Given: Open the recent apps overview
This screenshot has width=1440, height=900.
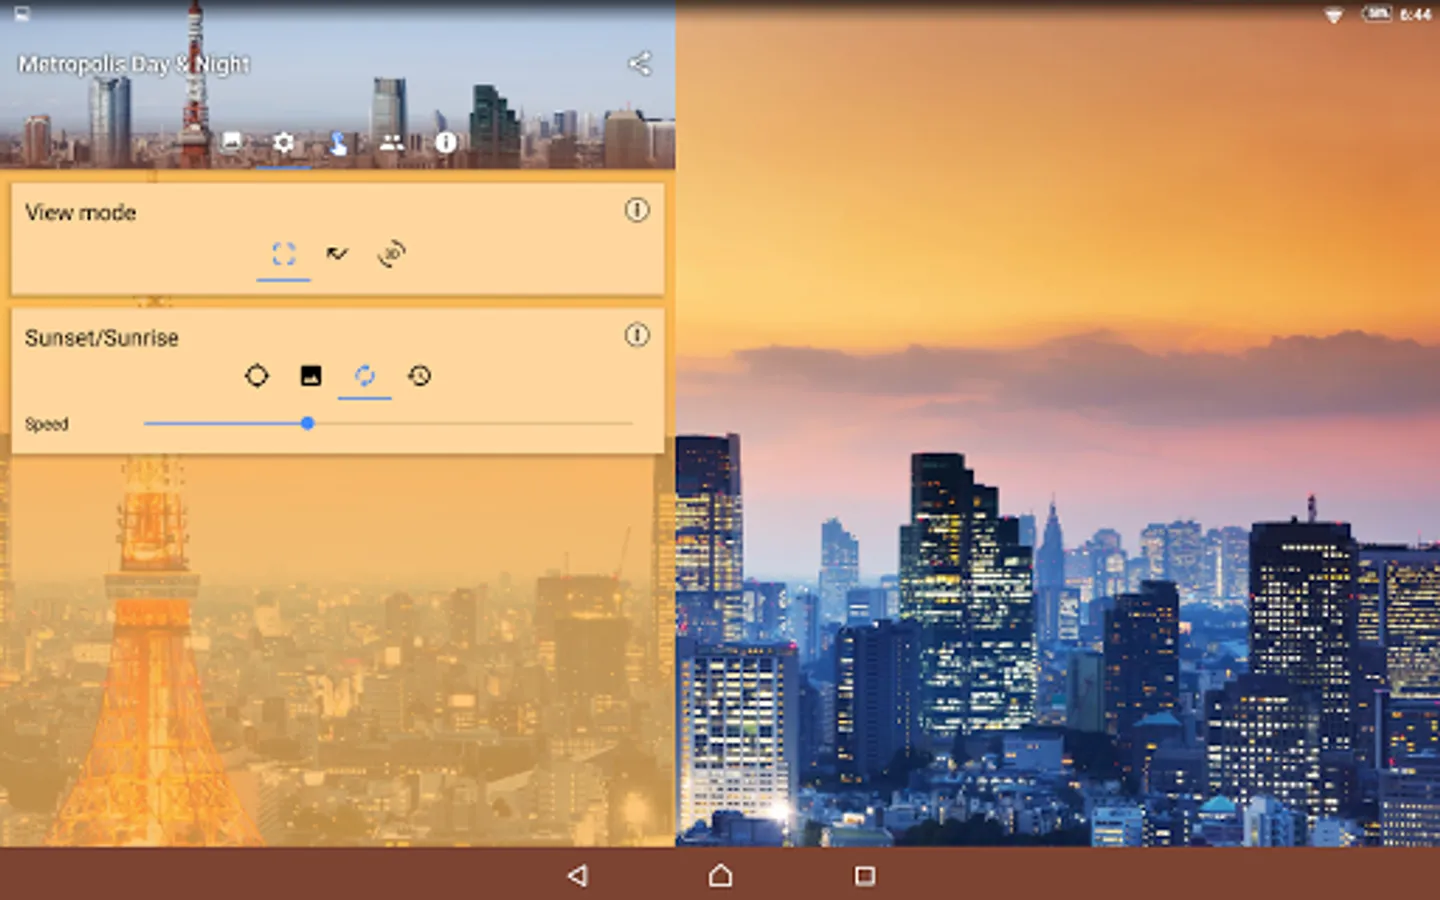Looking at the screenshot, I should pyautogui.click(x=865, y=876).
